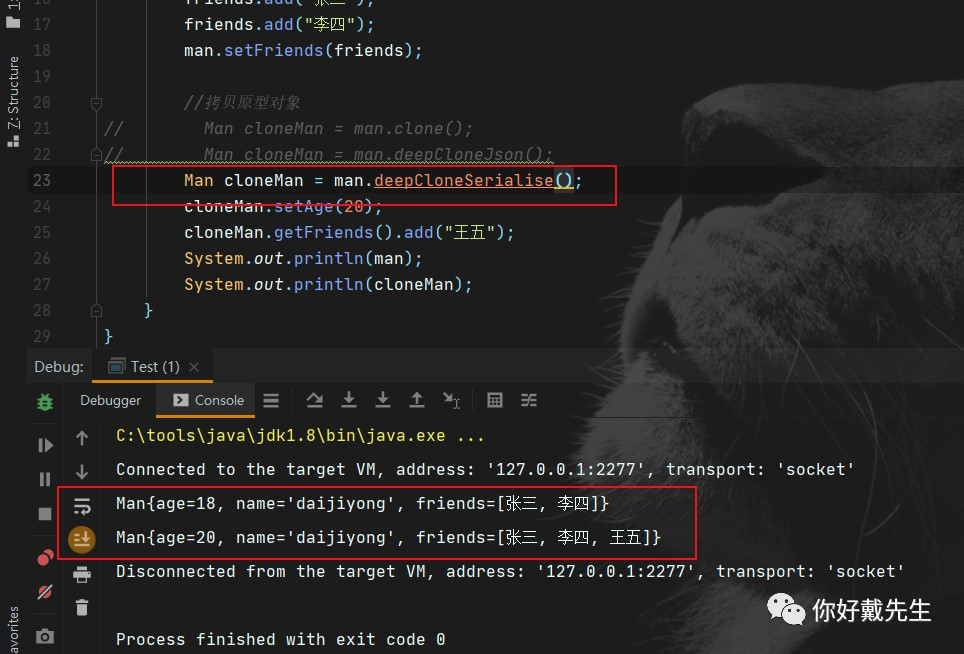
Task: Click Trace Current Stream Chain icon
Action: pyautogui.click(x=529, y=400)
